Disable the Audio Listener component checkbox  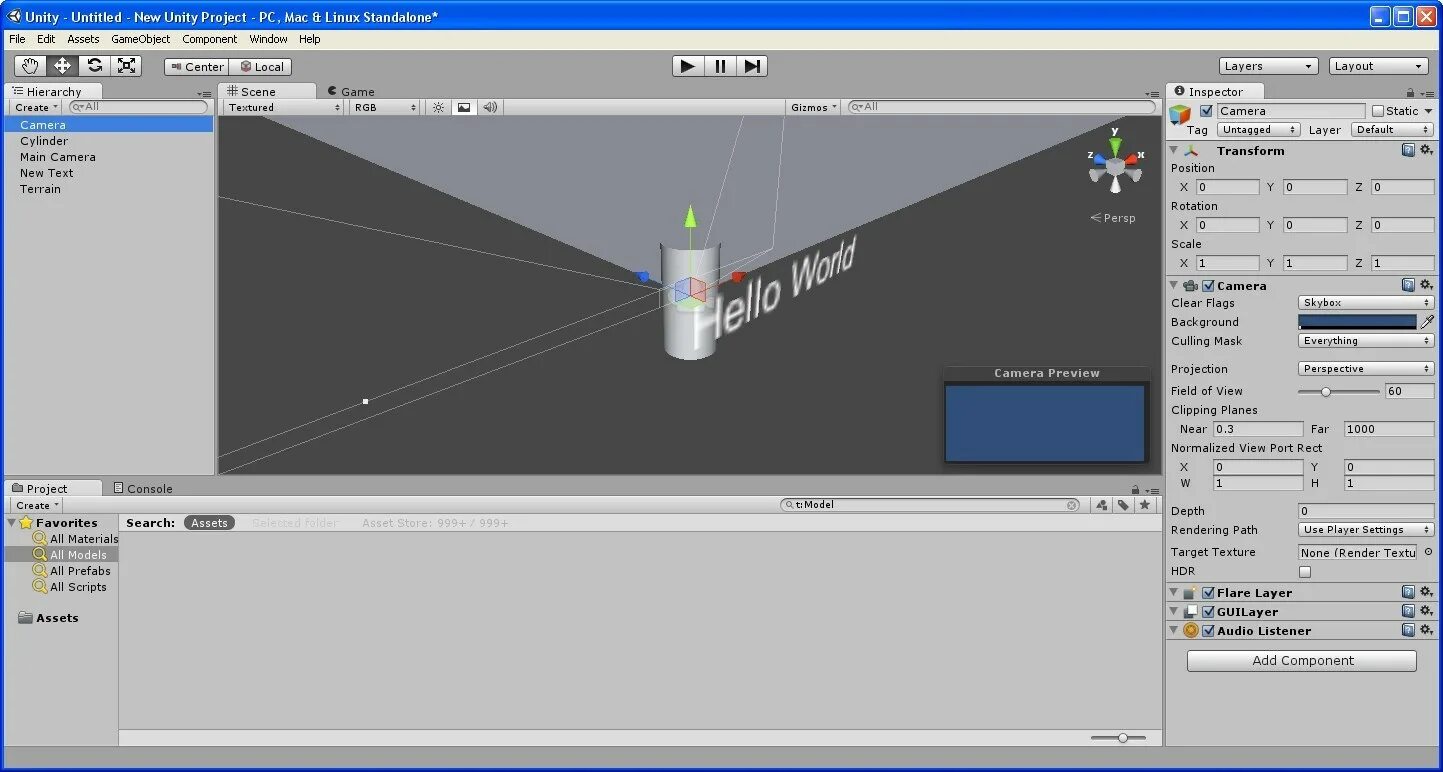pyautogui.click(x=1208, y=631)
